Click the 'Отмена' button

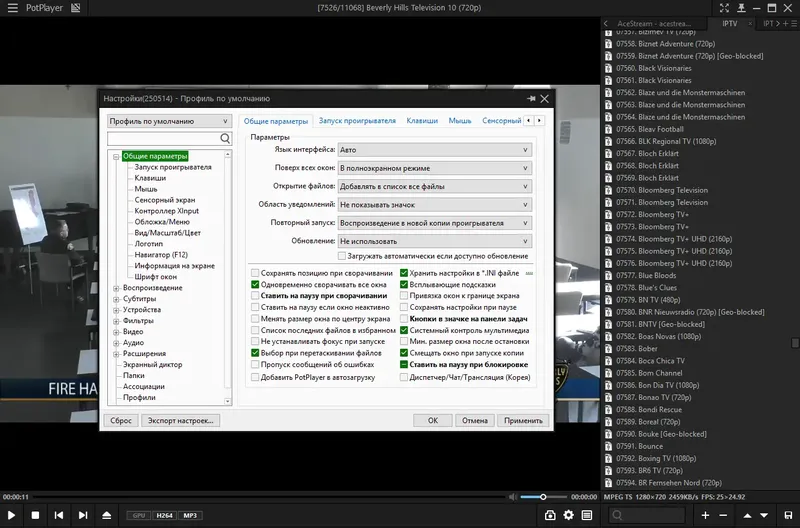474,420
